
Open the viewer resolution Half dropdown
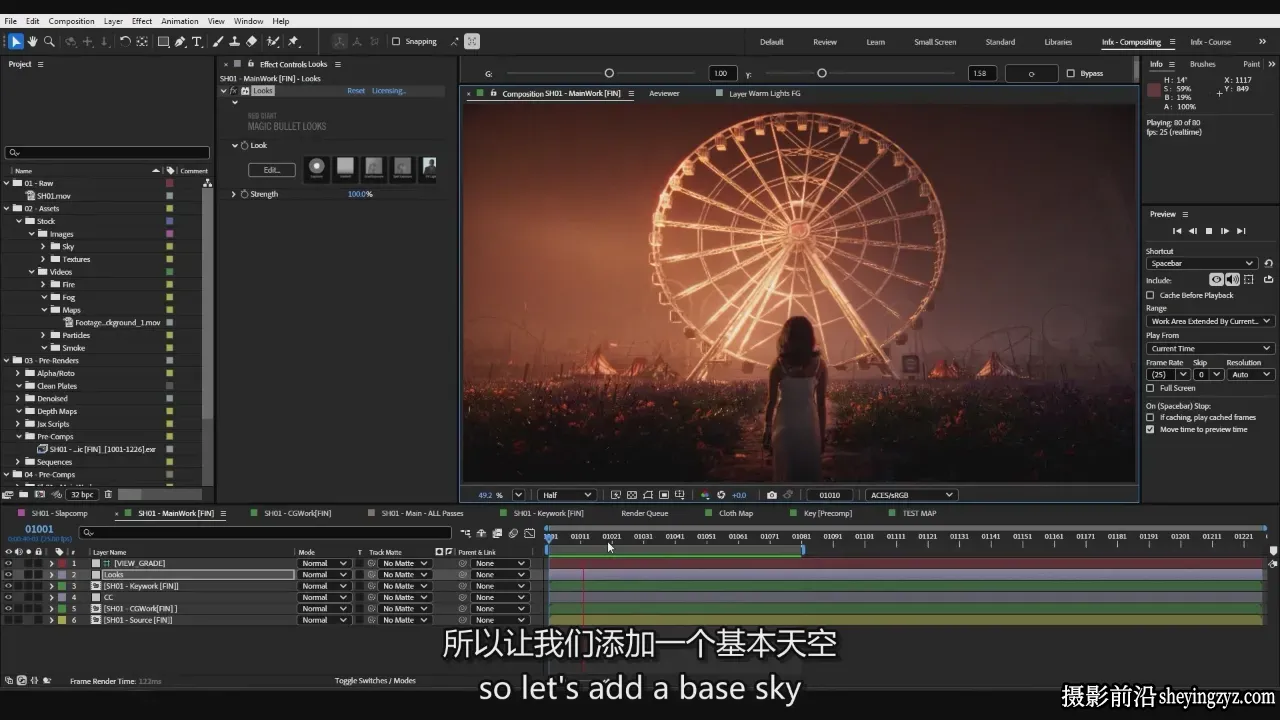566,495
